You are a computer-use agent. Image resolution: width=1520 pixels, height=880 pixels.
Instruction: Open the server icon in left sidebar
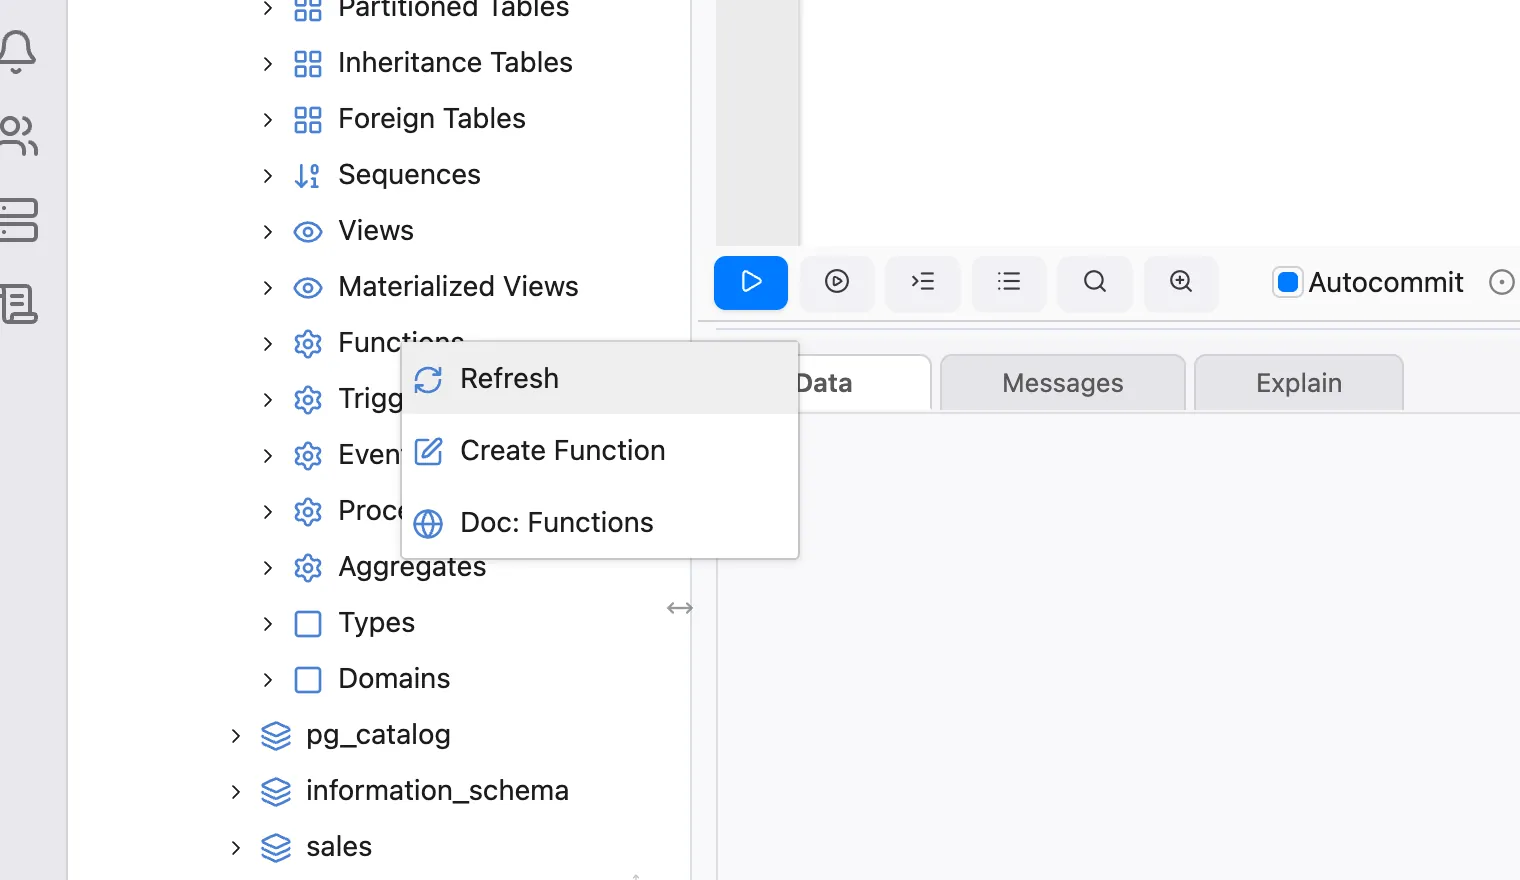click(18, 220)
